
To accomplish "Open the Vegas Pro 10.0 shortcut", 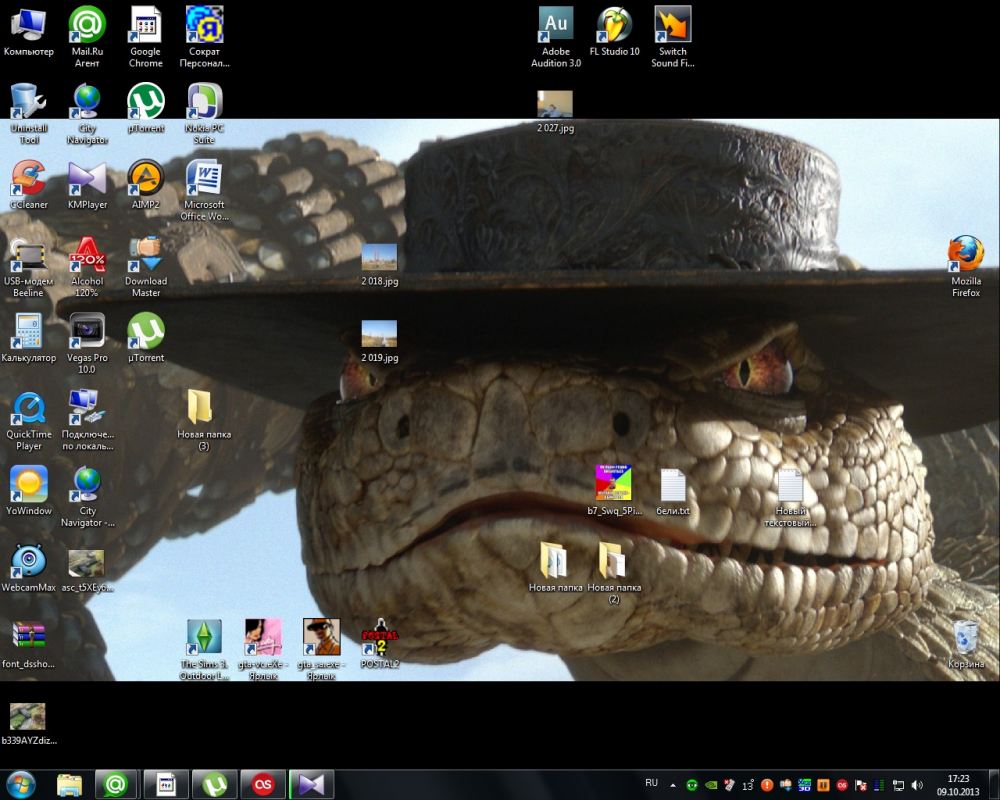I will pyautogui.click(x=87, y=343).
